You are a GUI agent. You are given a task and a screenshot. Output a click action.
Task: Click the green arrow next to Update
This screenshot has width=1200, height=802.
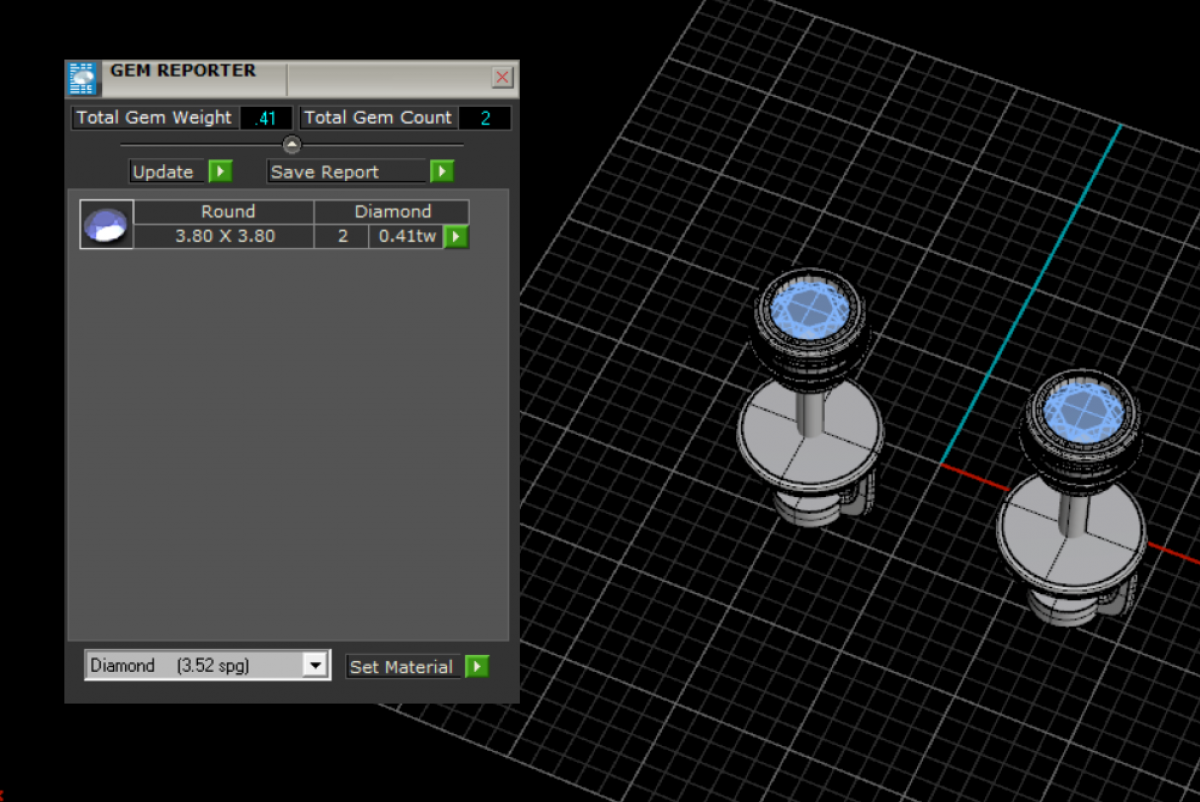(x=220, y=171)
